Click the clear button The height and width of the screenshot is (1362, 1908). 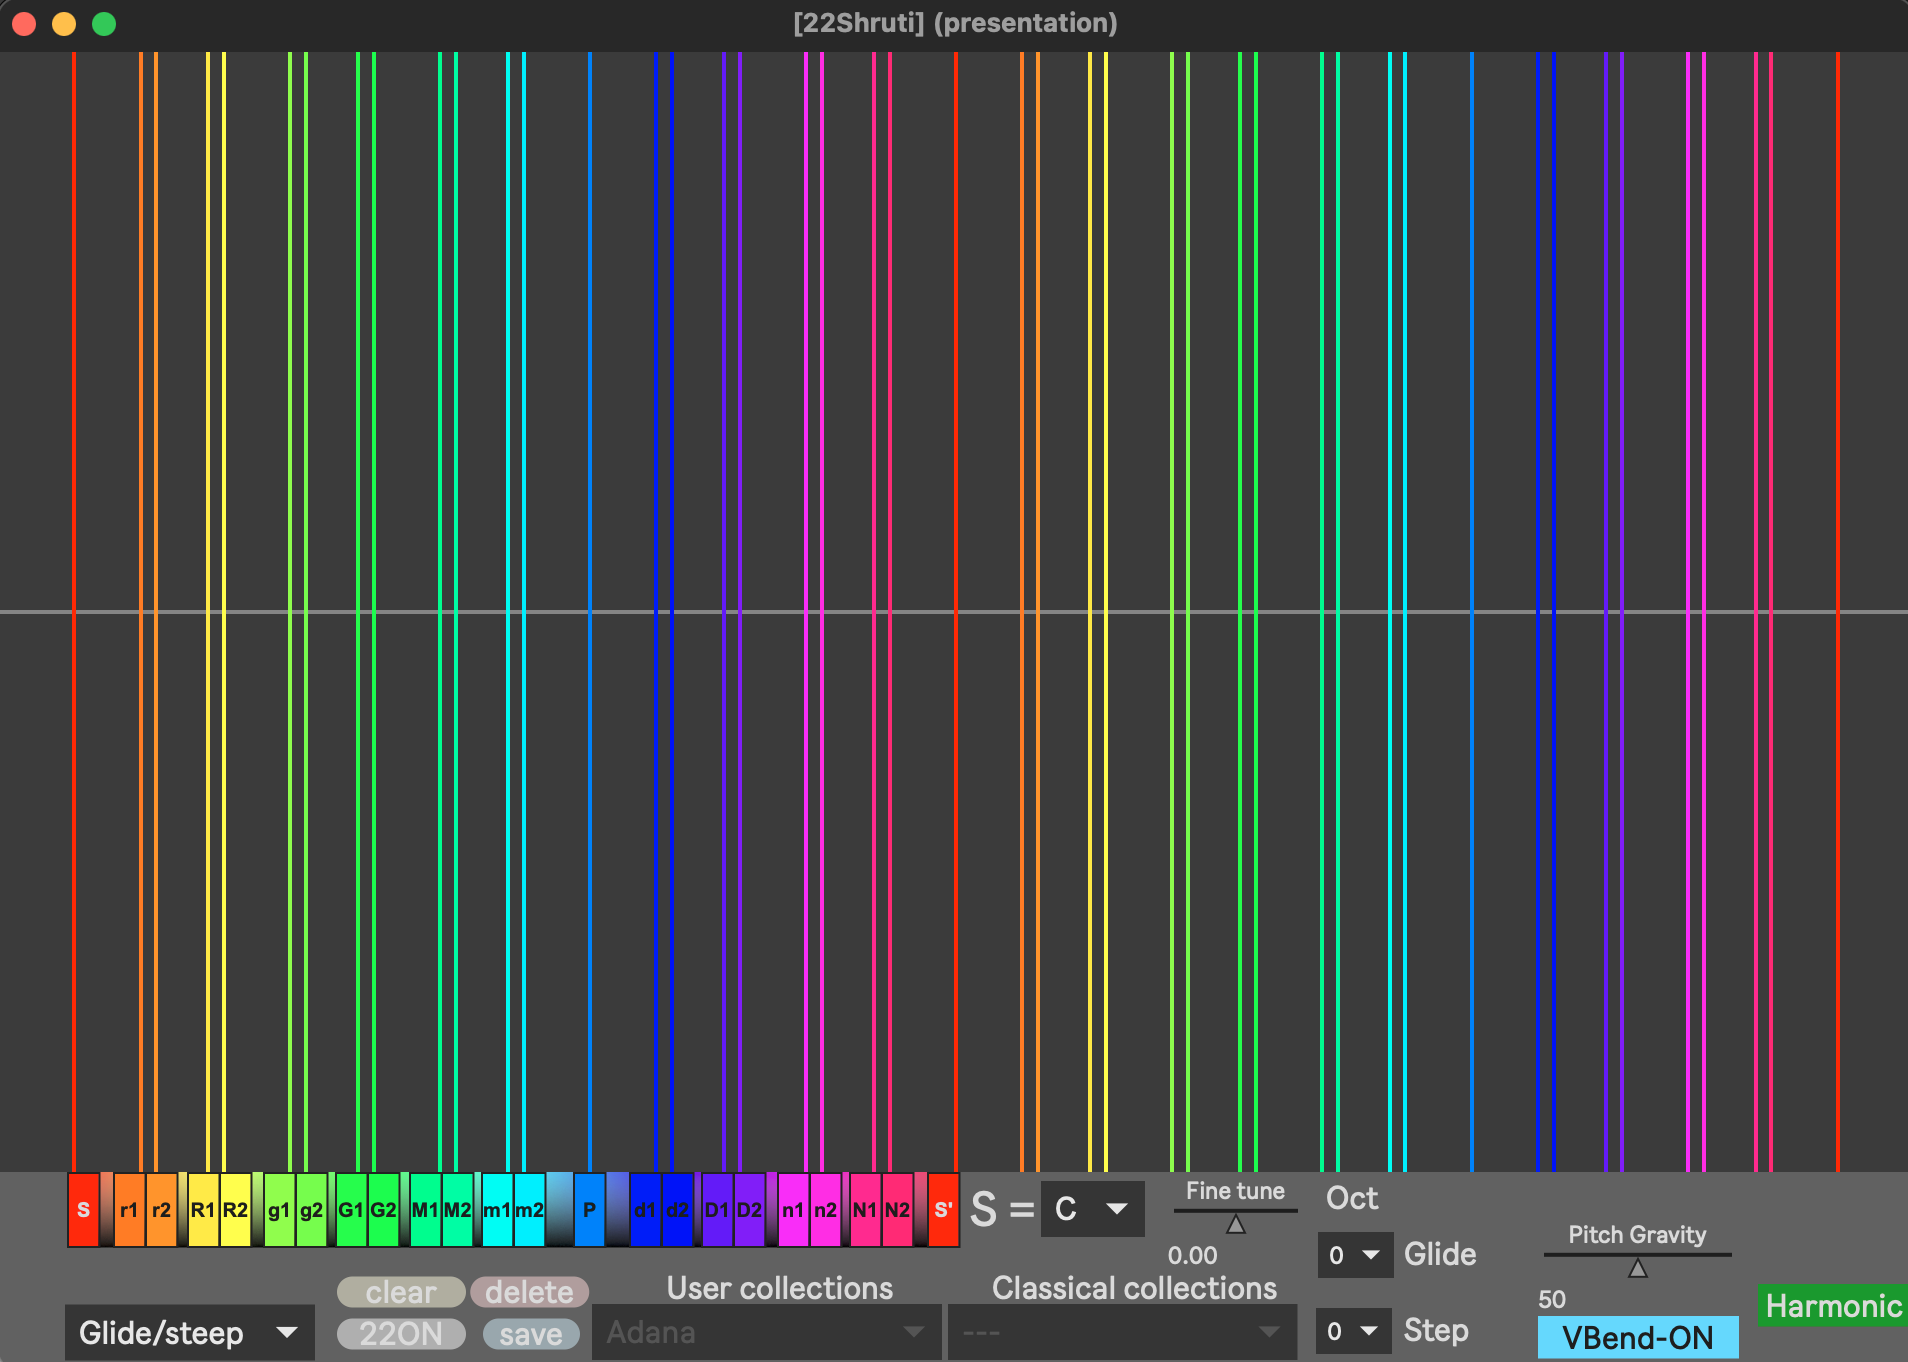(x=401, y=1292)
